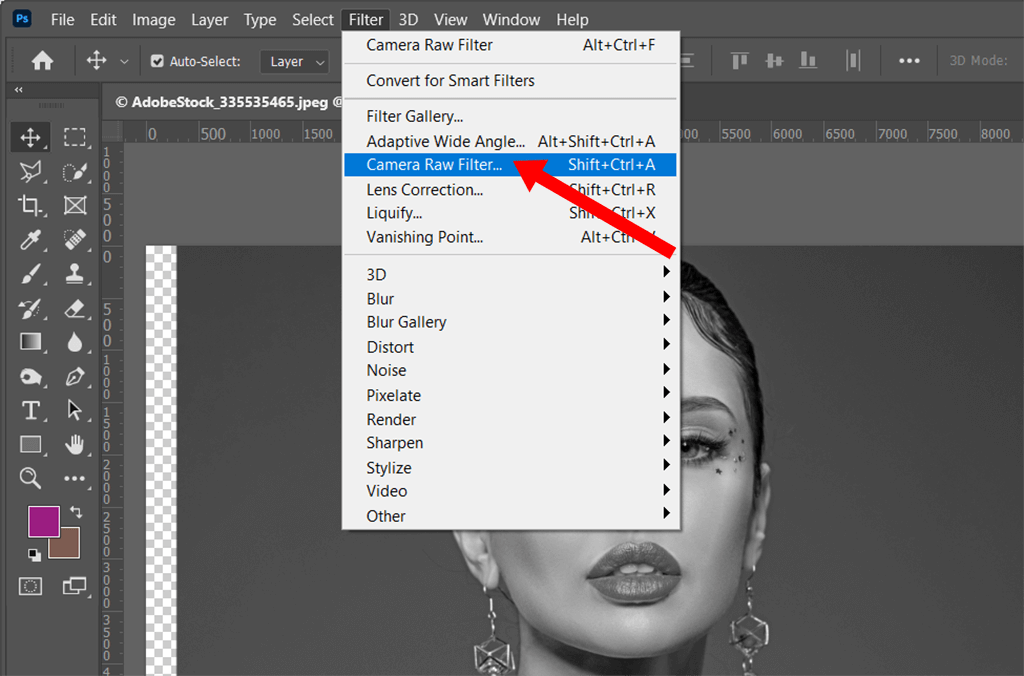The image size is (1024, 676).
Task: Expand the 3D filter submenu
Action: pyautogui.click(x=511, y=274)
